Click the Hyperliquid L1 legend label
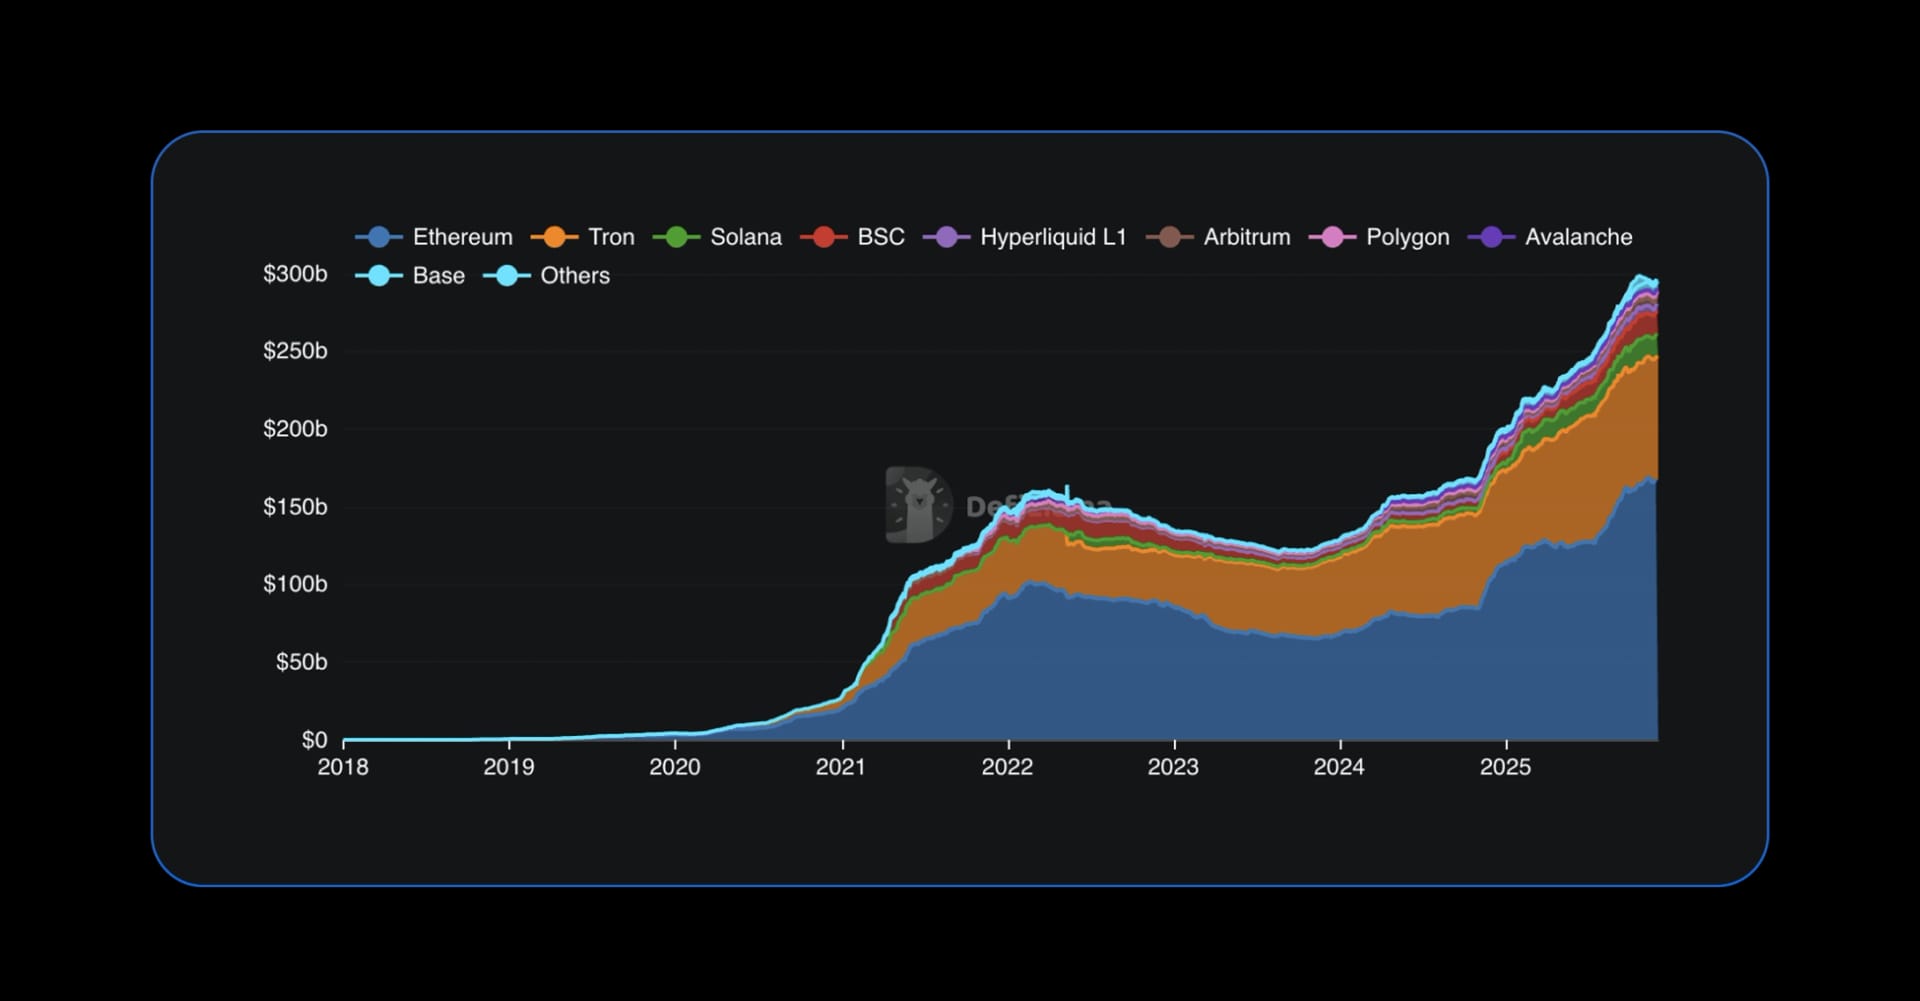The image size is (1920, 1001). coord(1053,237)
